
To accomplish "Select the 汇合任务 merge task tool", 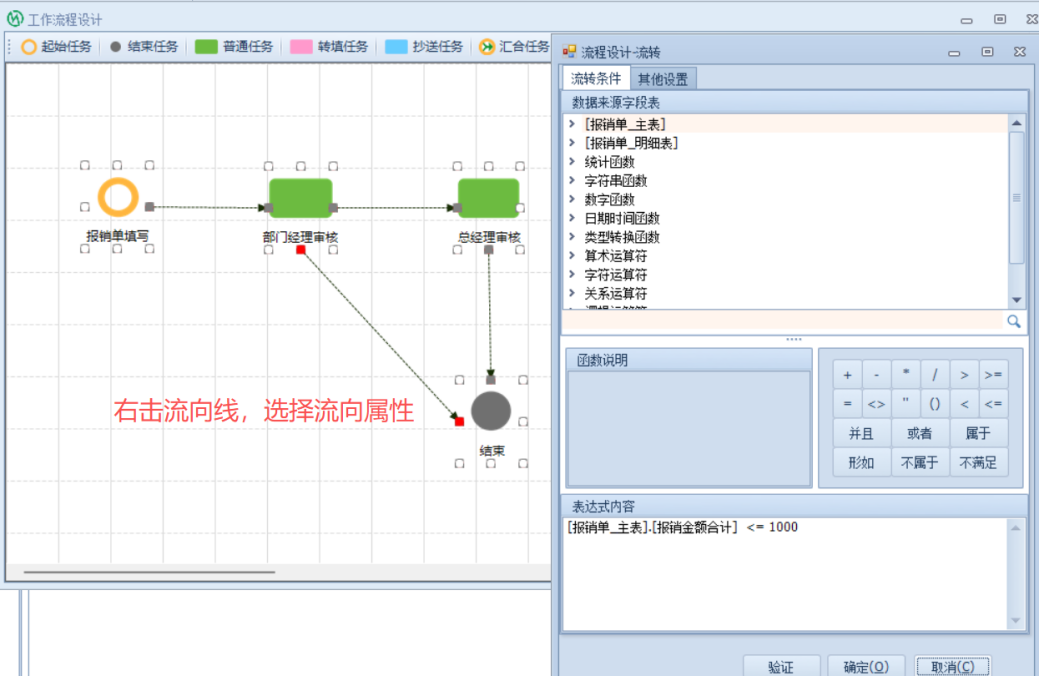I will click(514, 47).
